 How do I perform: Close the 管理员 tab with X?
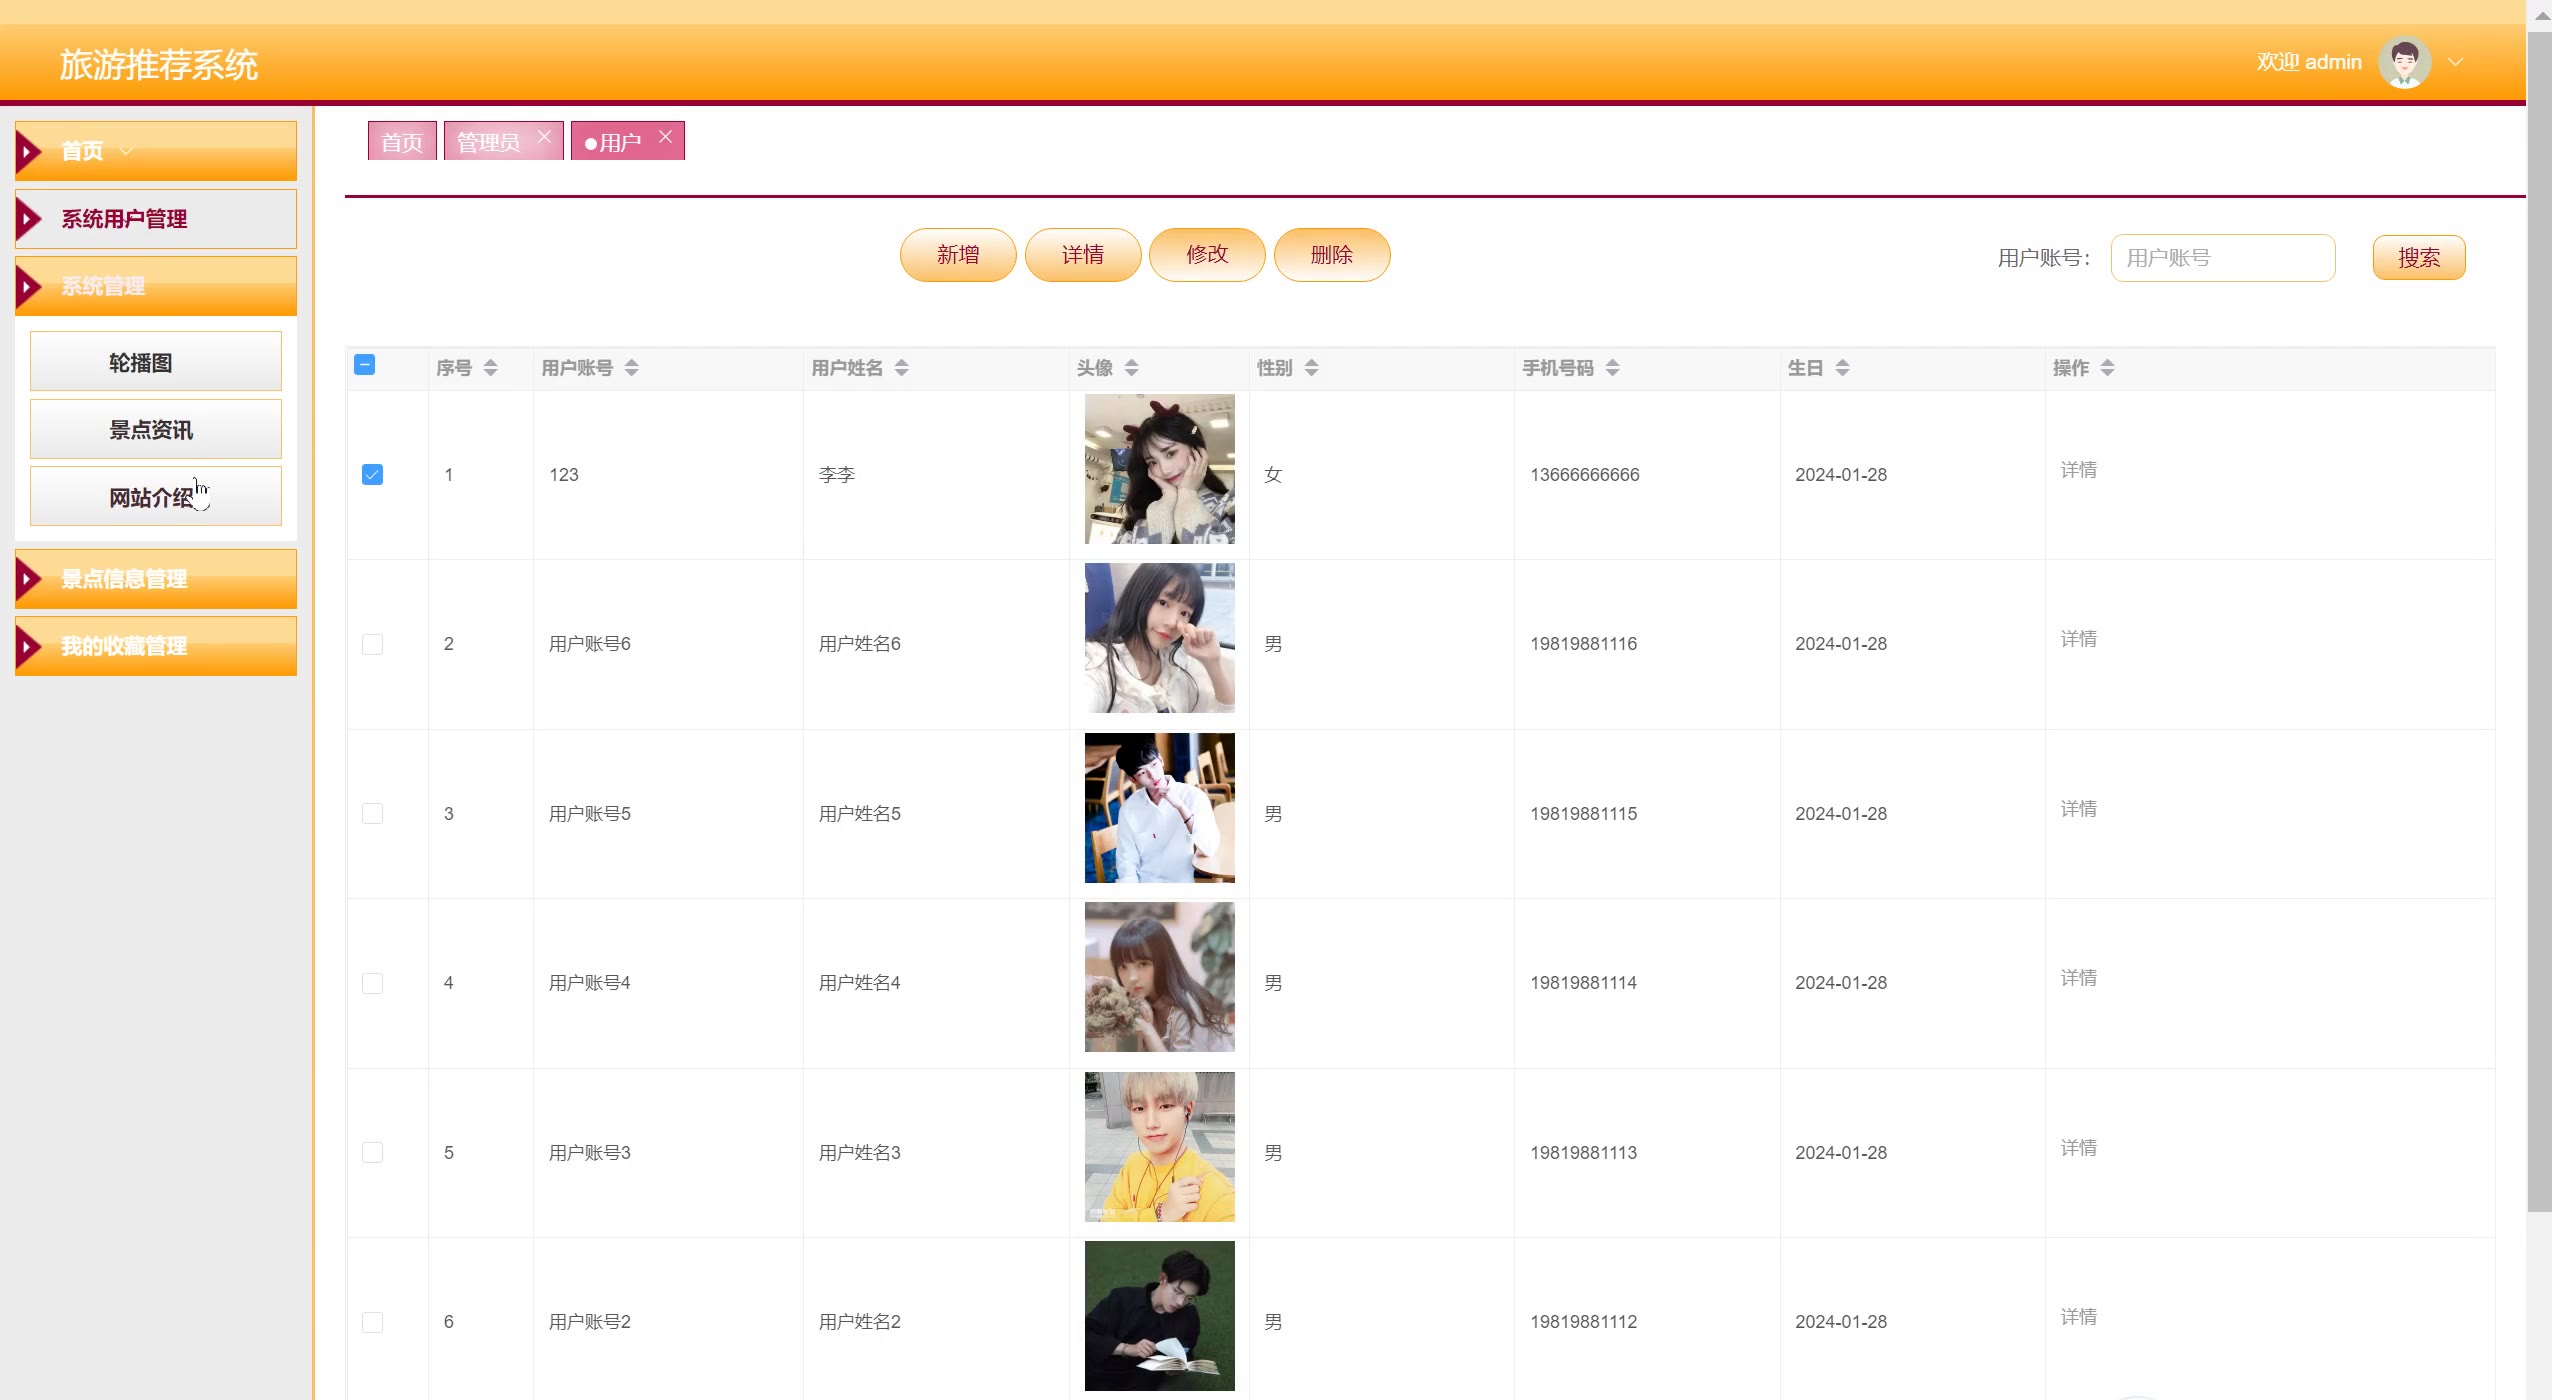pyautogui.click(x=544, y=137)
